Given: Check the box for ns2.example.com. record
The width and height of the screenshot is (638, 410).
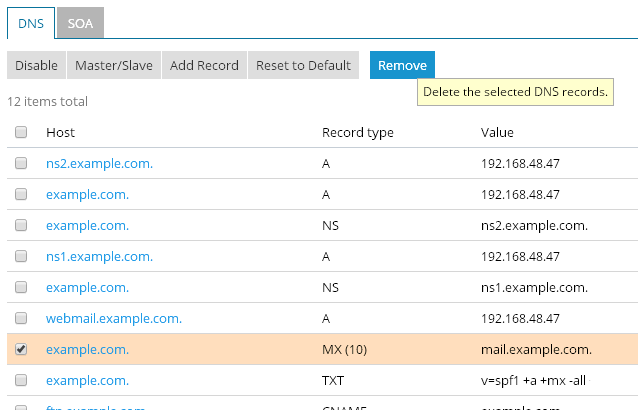Looking at the screenshot, I should 21,163.
